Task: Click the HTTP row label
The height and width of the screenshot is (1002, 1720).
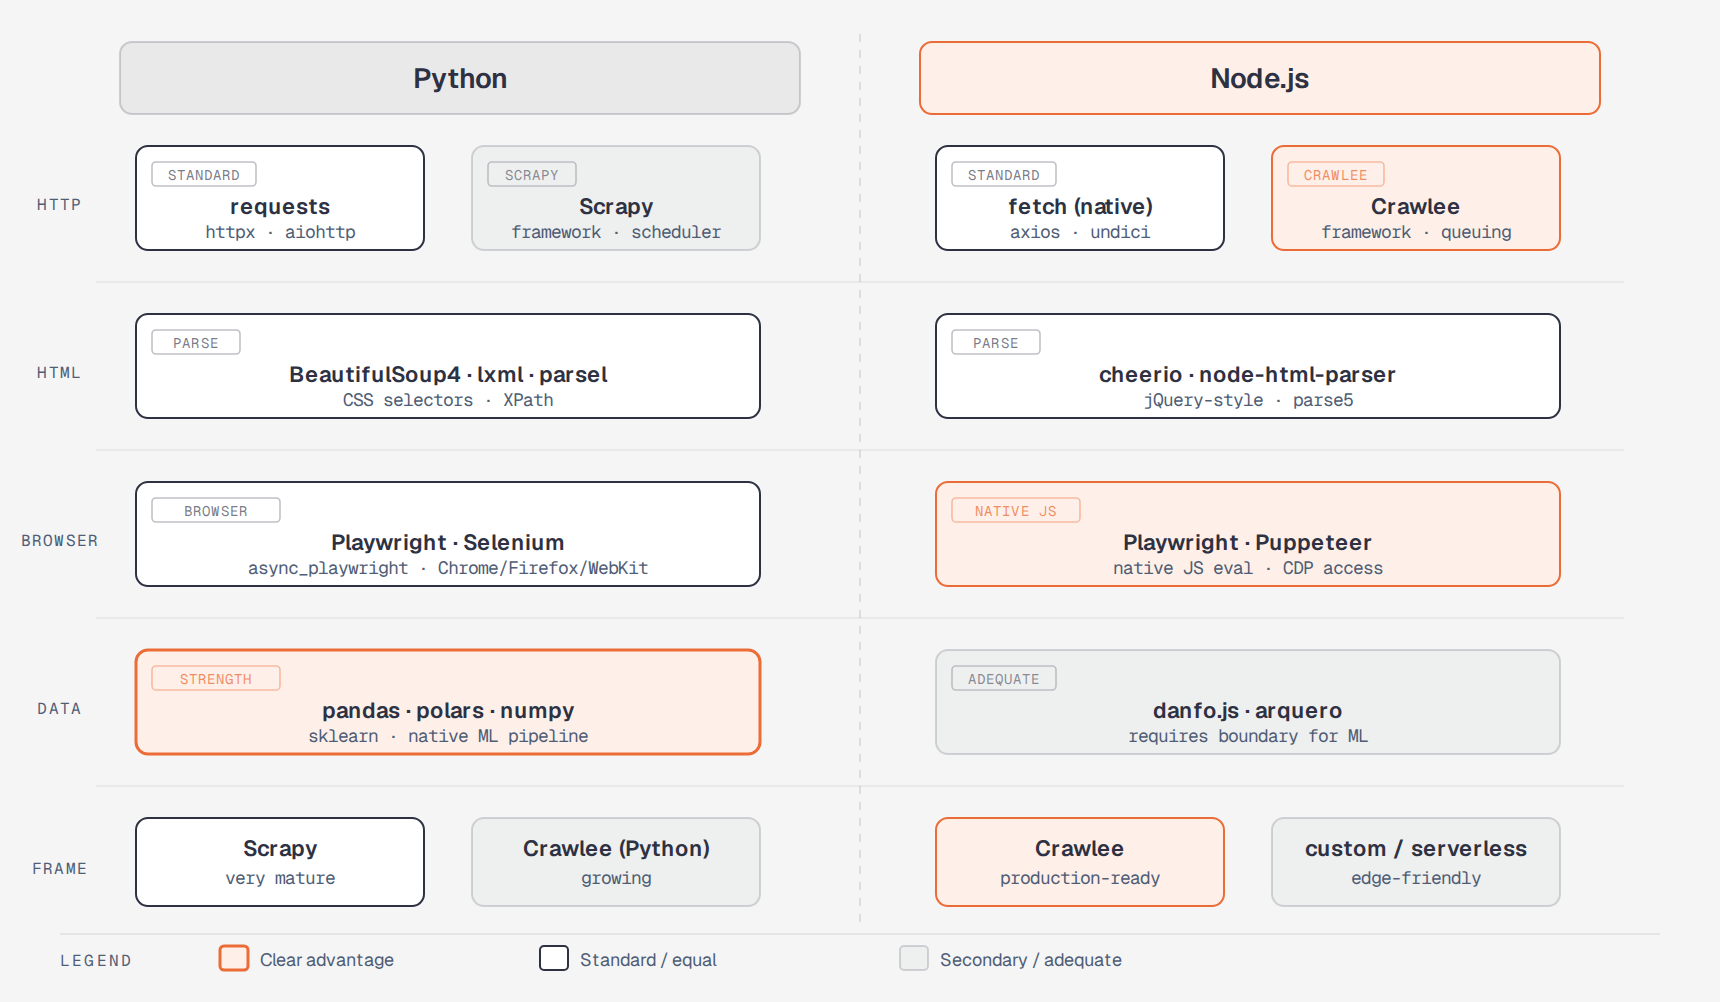Action: click(x=59, y=205)
